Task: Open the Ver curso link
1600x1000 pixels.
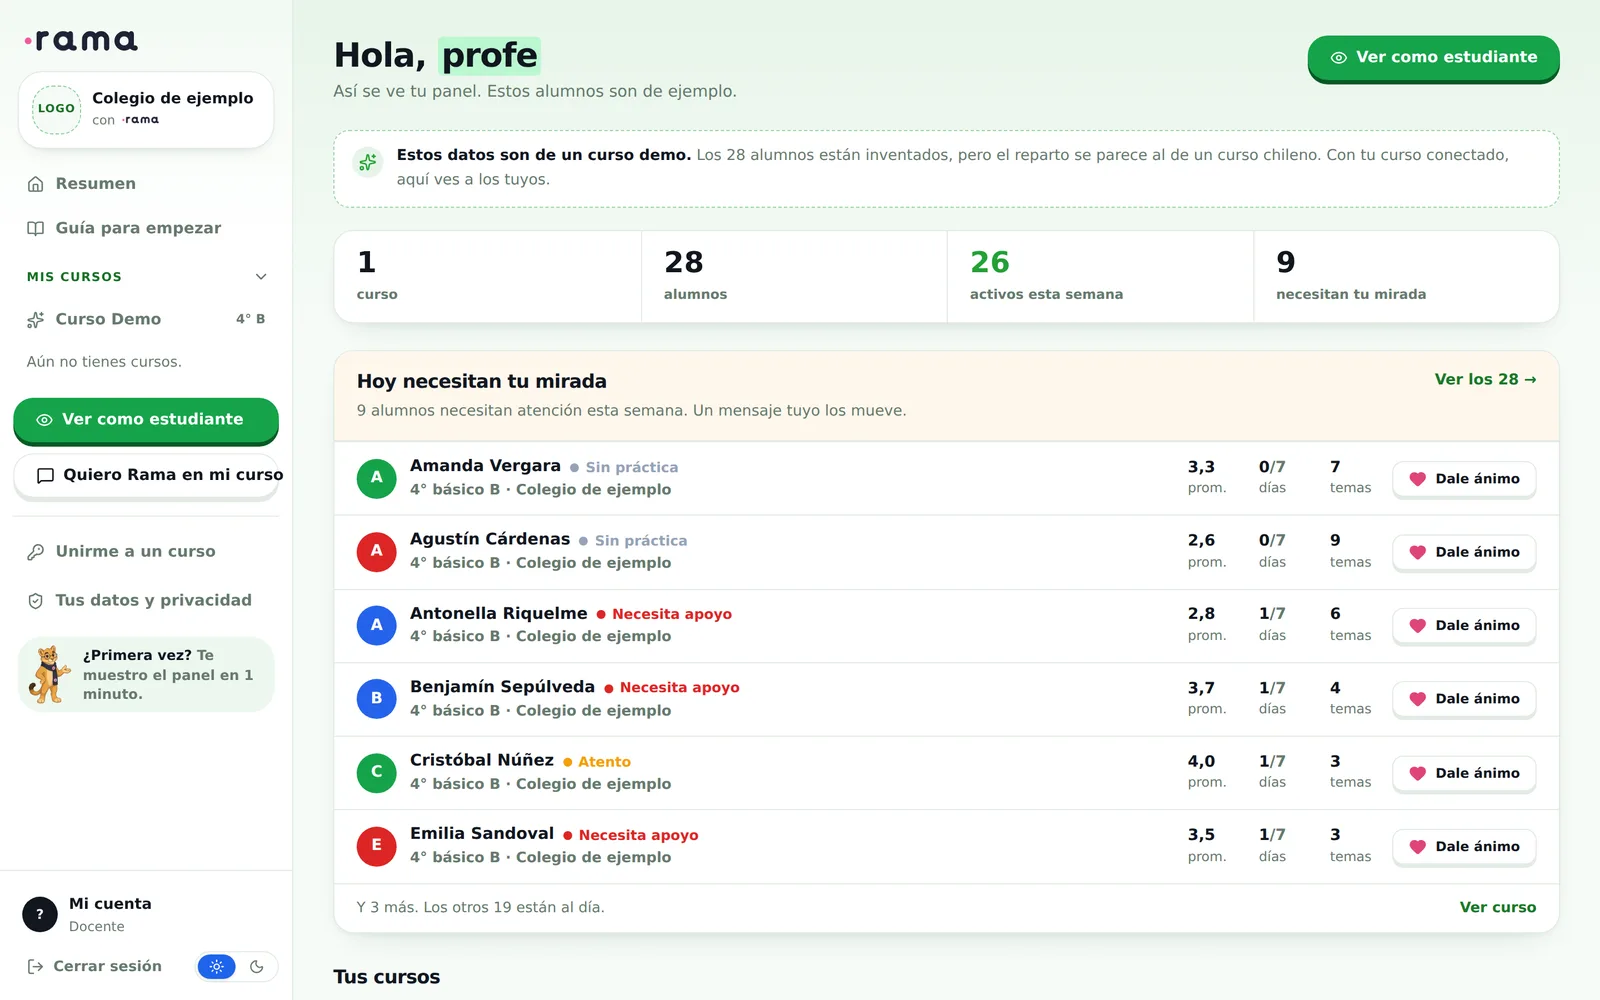Action: [x=1498, y=908]
